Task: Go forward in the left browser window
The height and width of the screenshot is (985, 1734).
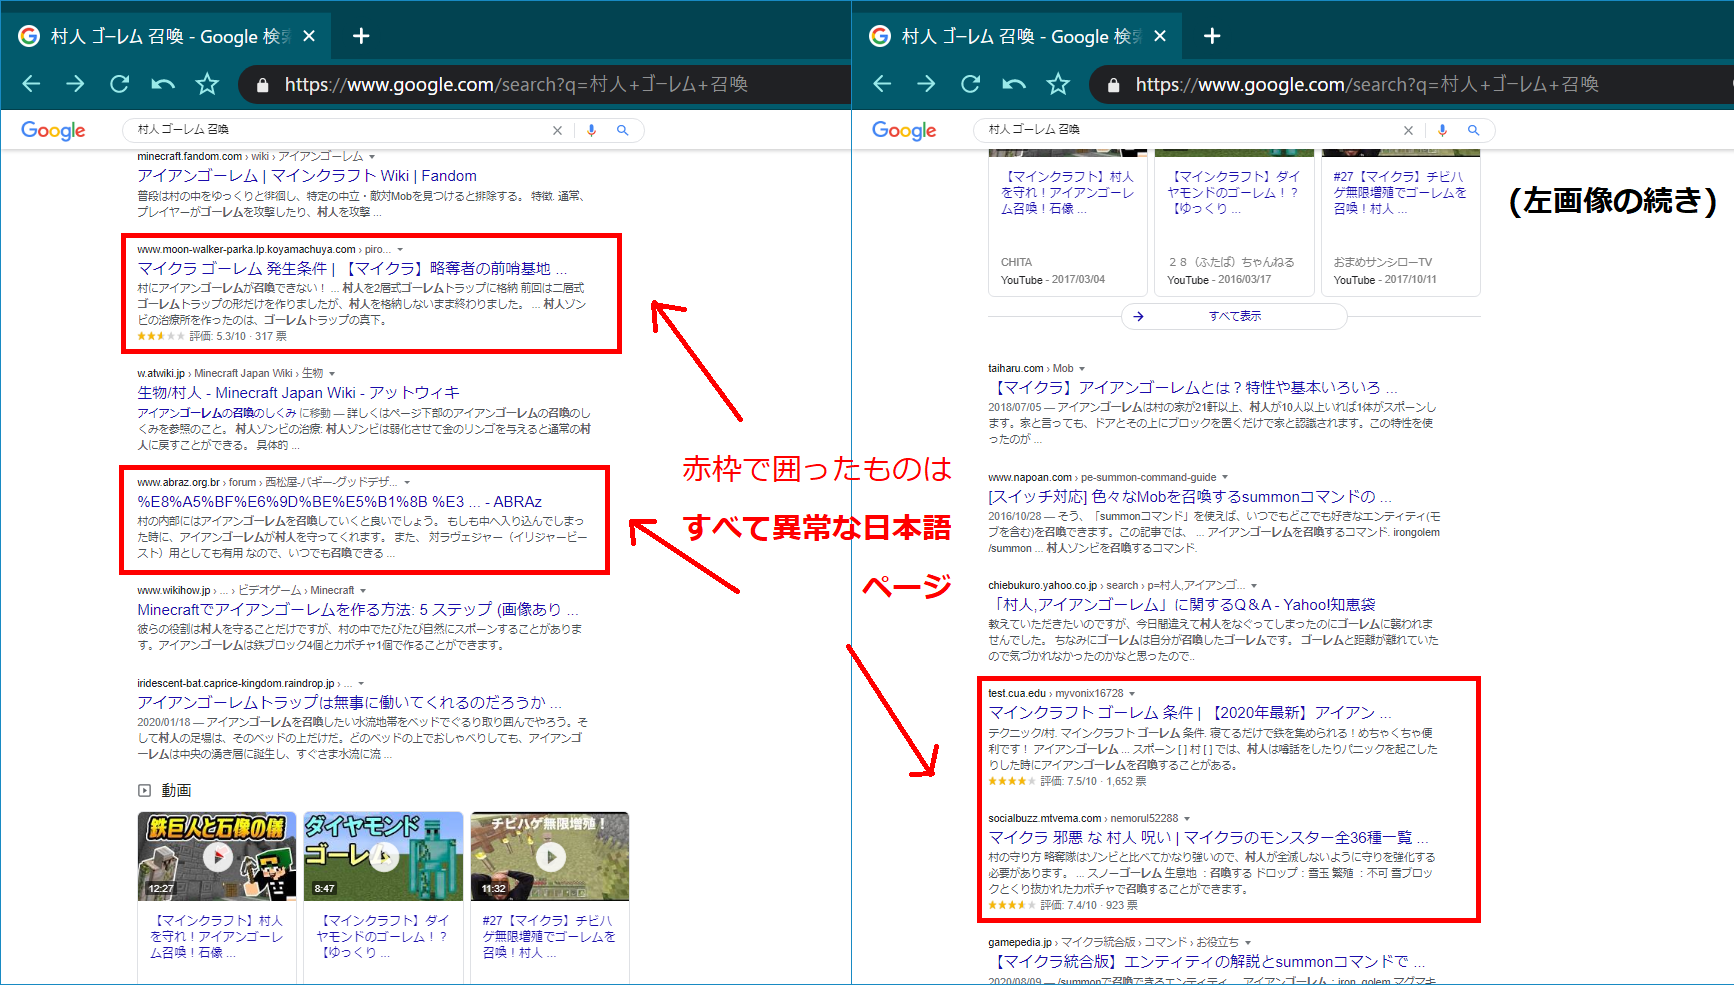Action: 75,84
